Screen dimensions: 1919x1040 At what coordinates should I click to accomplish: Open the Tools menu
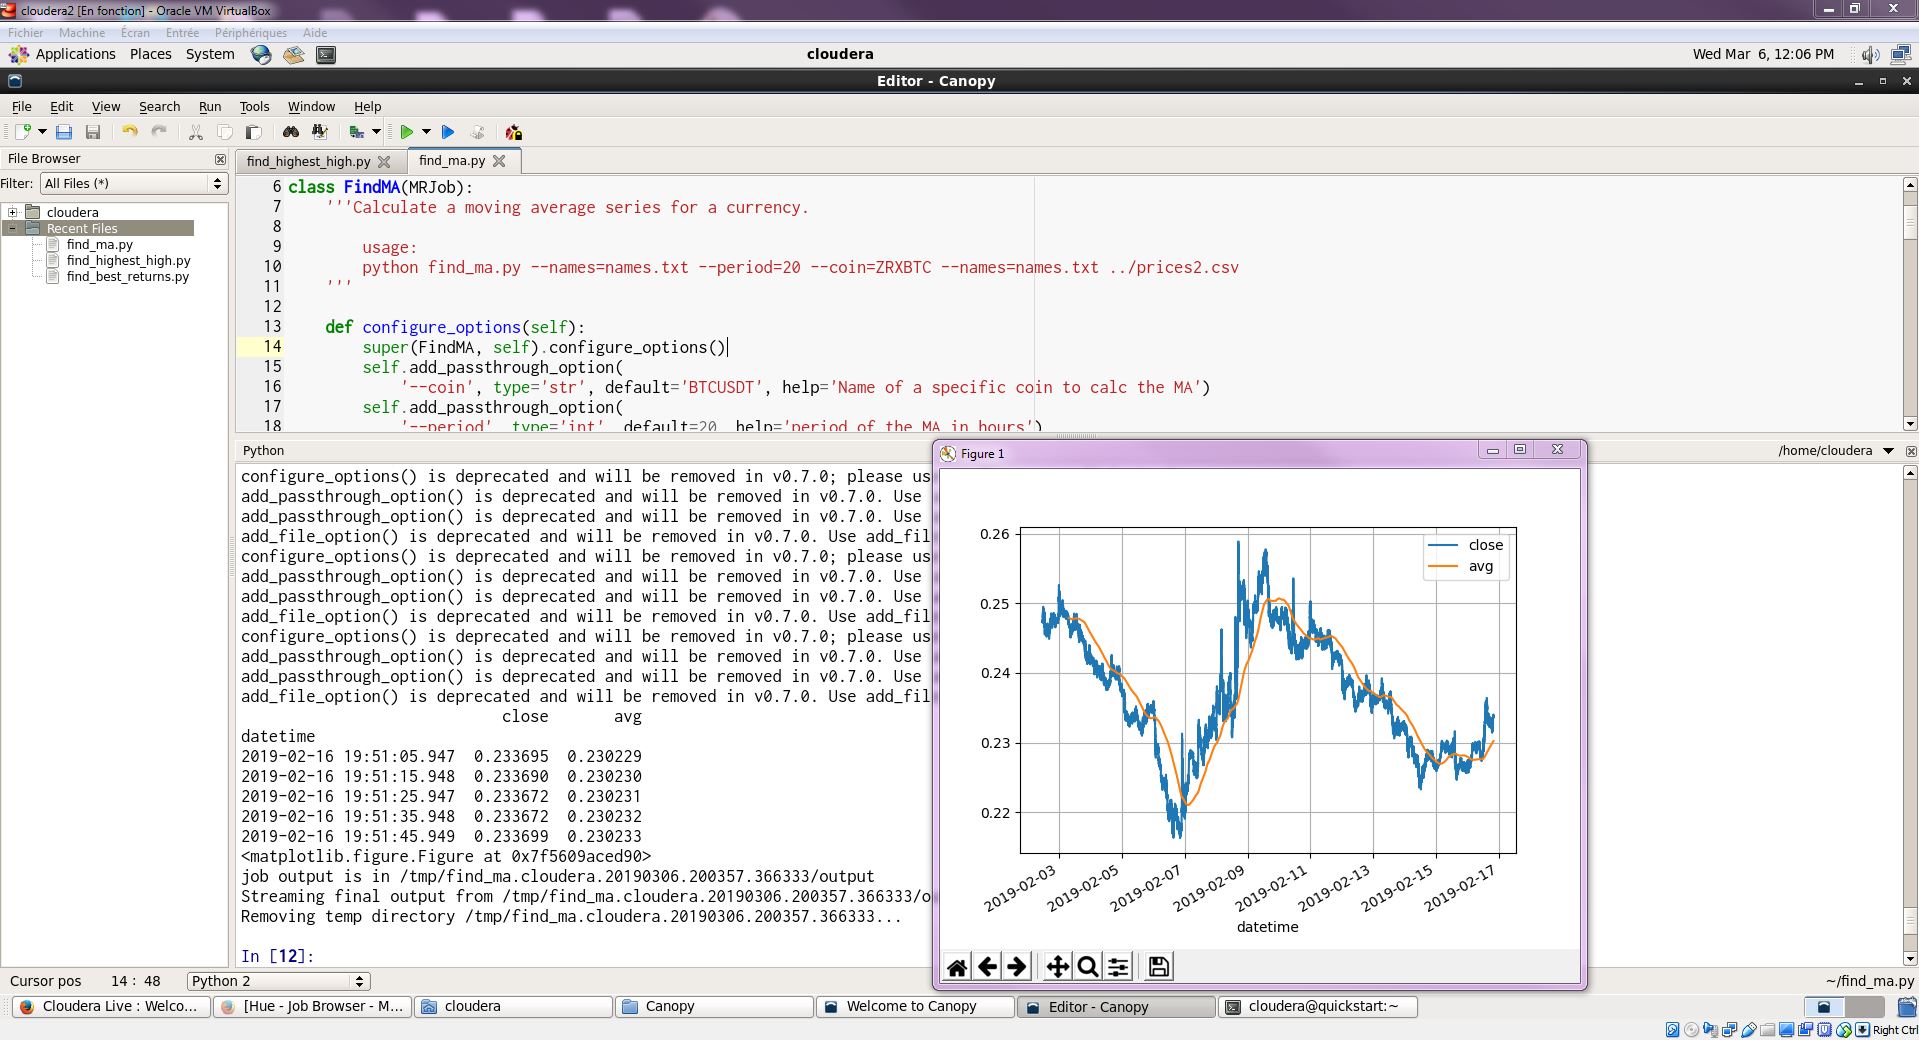click(x=254, y=107)
